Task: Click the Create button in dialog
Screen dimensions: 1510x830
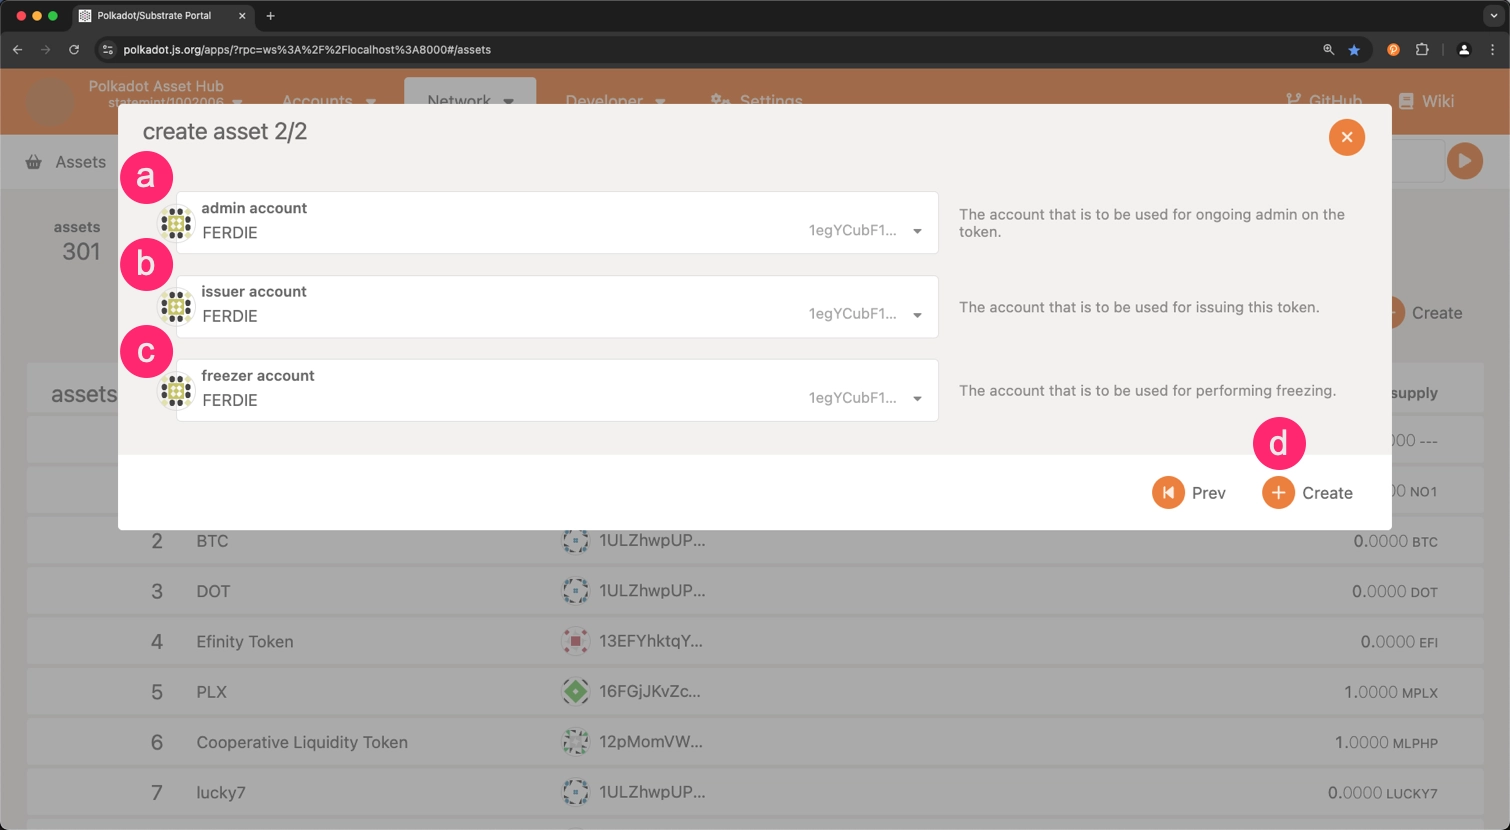Action: click(x=1308, y=493)
